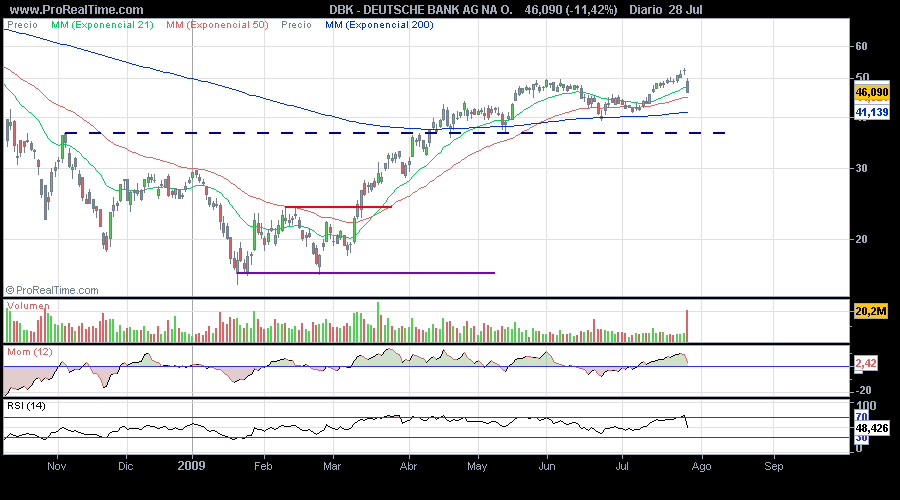The image size is (900, 500).
Task: Click the Abr label on time axis
Action: tap(408, 466)
